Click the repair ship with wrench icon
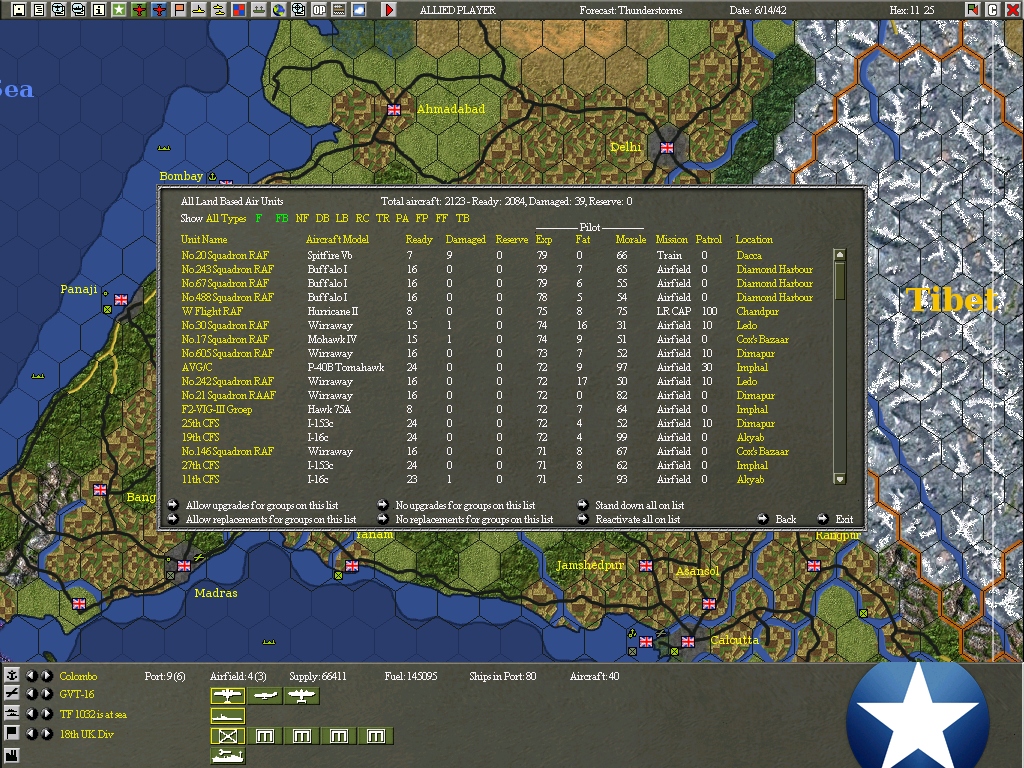This screenshot has width=1024, height=768. pyautogui.click(x=227, y=756)
